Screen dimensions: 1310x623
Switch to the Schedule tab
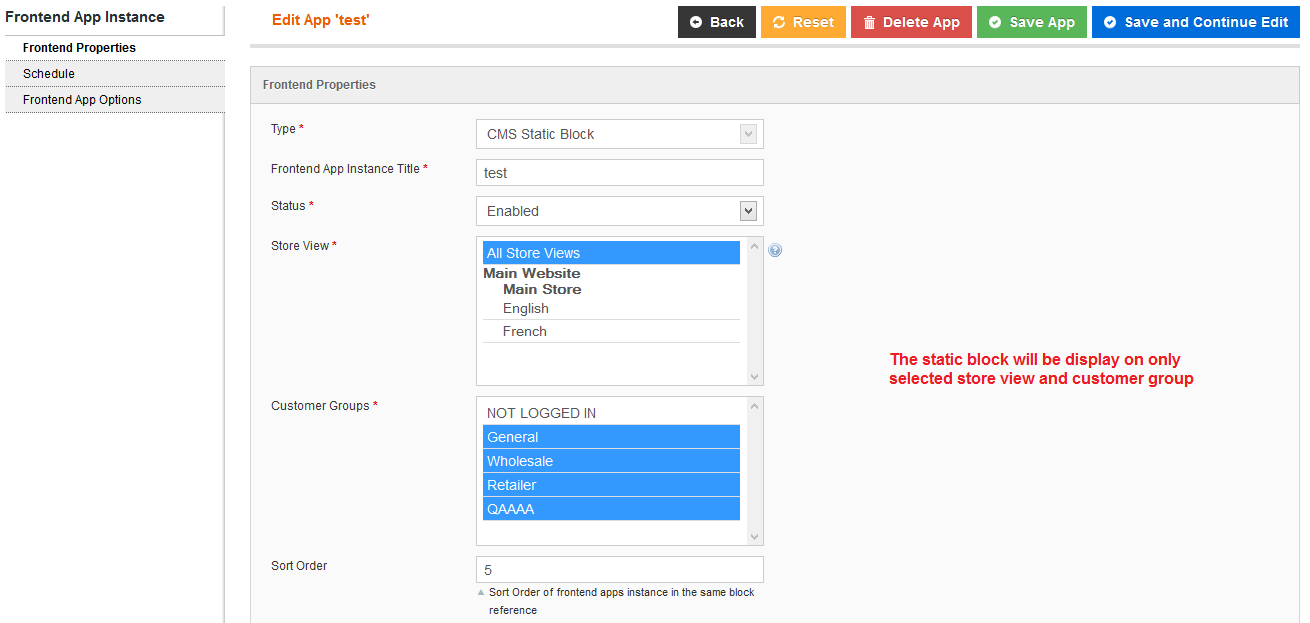[50, 73]
